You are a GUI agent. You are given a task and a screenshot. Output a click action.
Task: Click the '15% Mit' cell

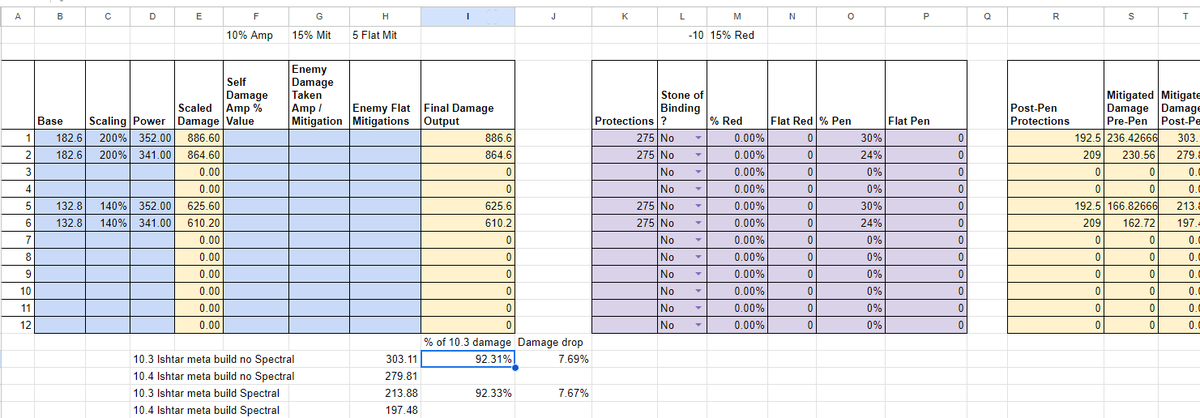click(320, 34)
